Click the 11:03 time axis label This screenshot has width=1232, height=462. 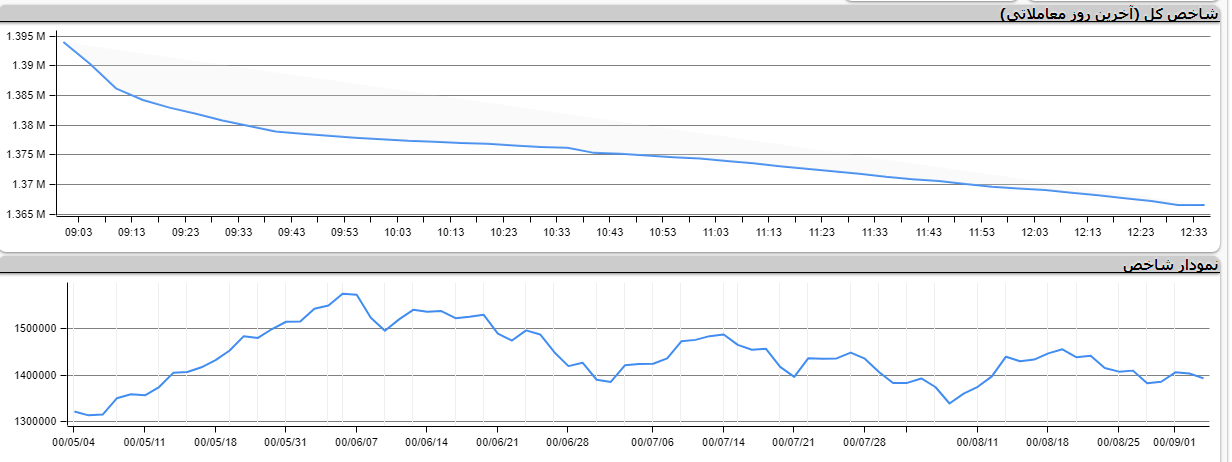coord(716,232)
